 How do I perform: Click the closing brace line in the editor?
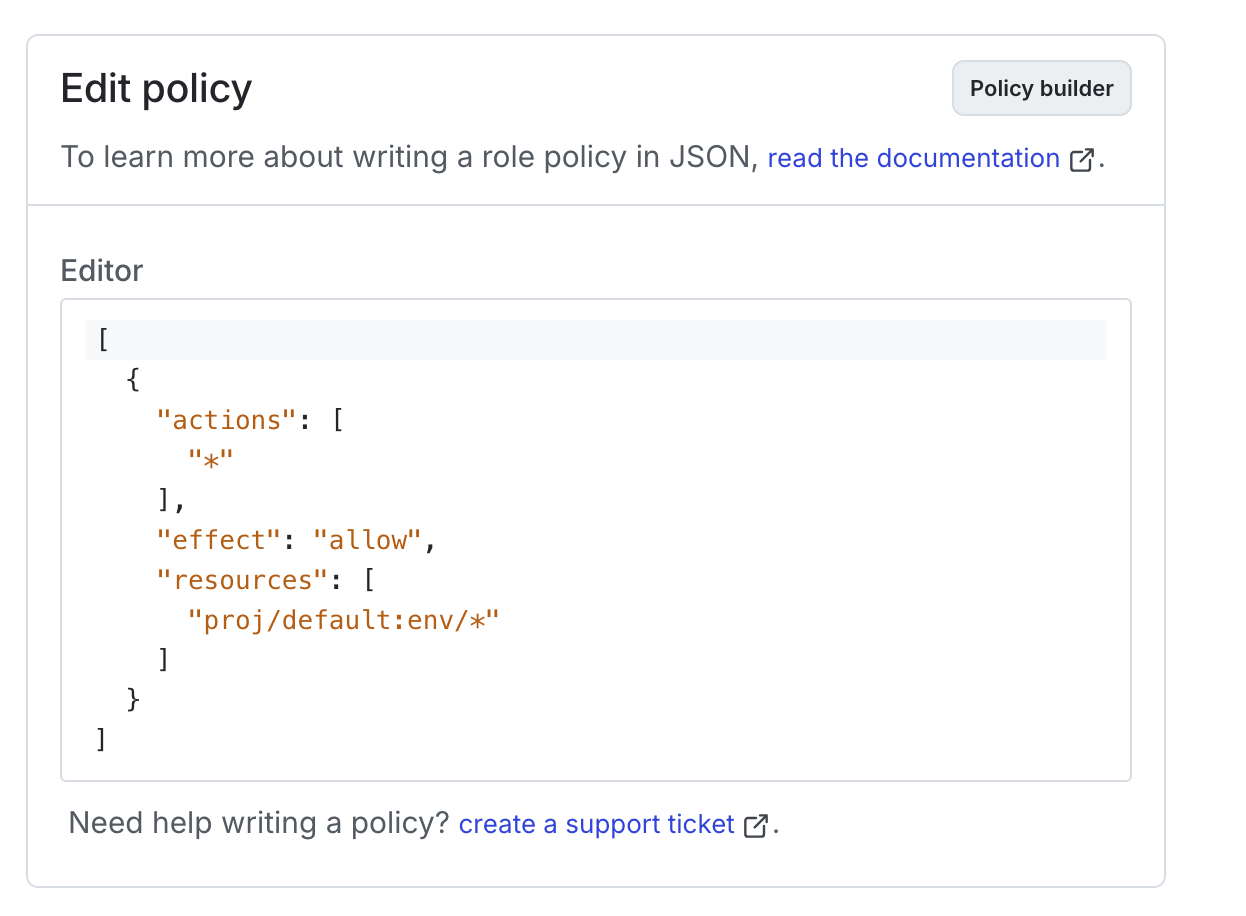tap(134, 699)
